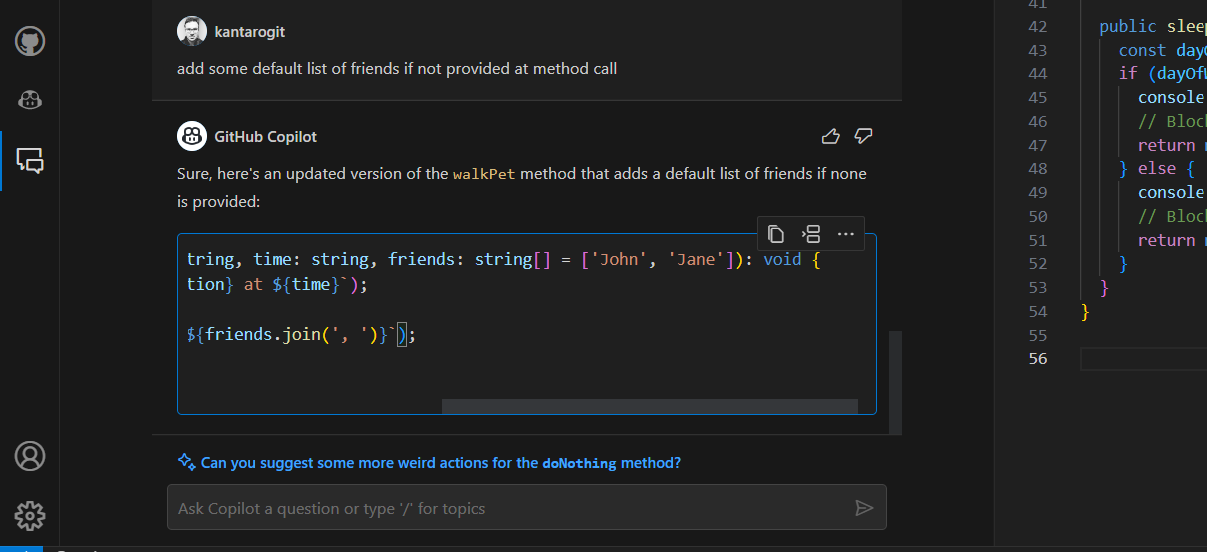Click line number 42 in the editor
The width and height of the screenshot is (1207, 552).
click(1037, 27)
